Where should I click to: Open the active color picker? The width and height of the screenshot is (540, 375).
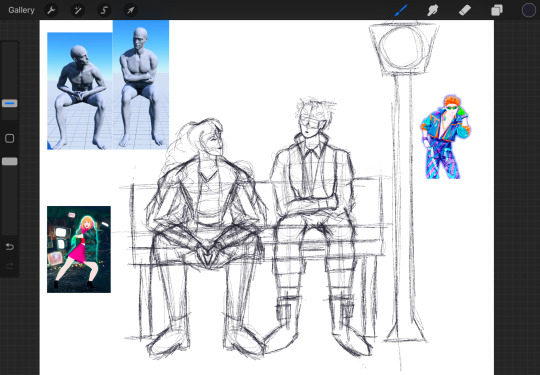(x=529, y=10)
